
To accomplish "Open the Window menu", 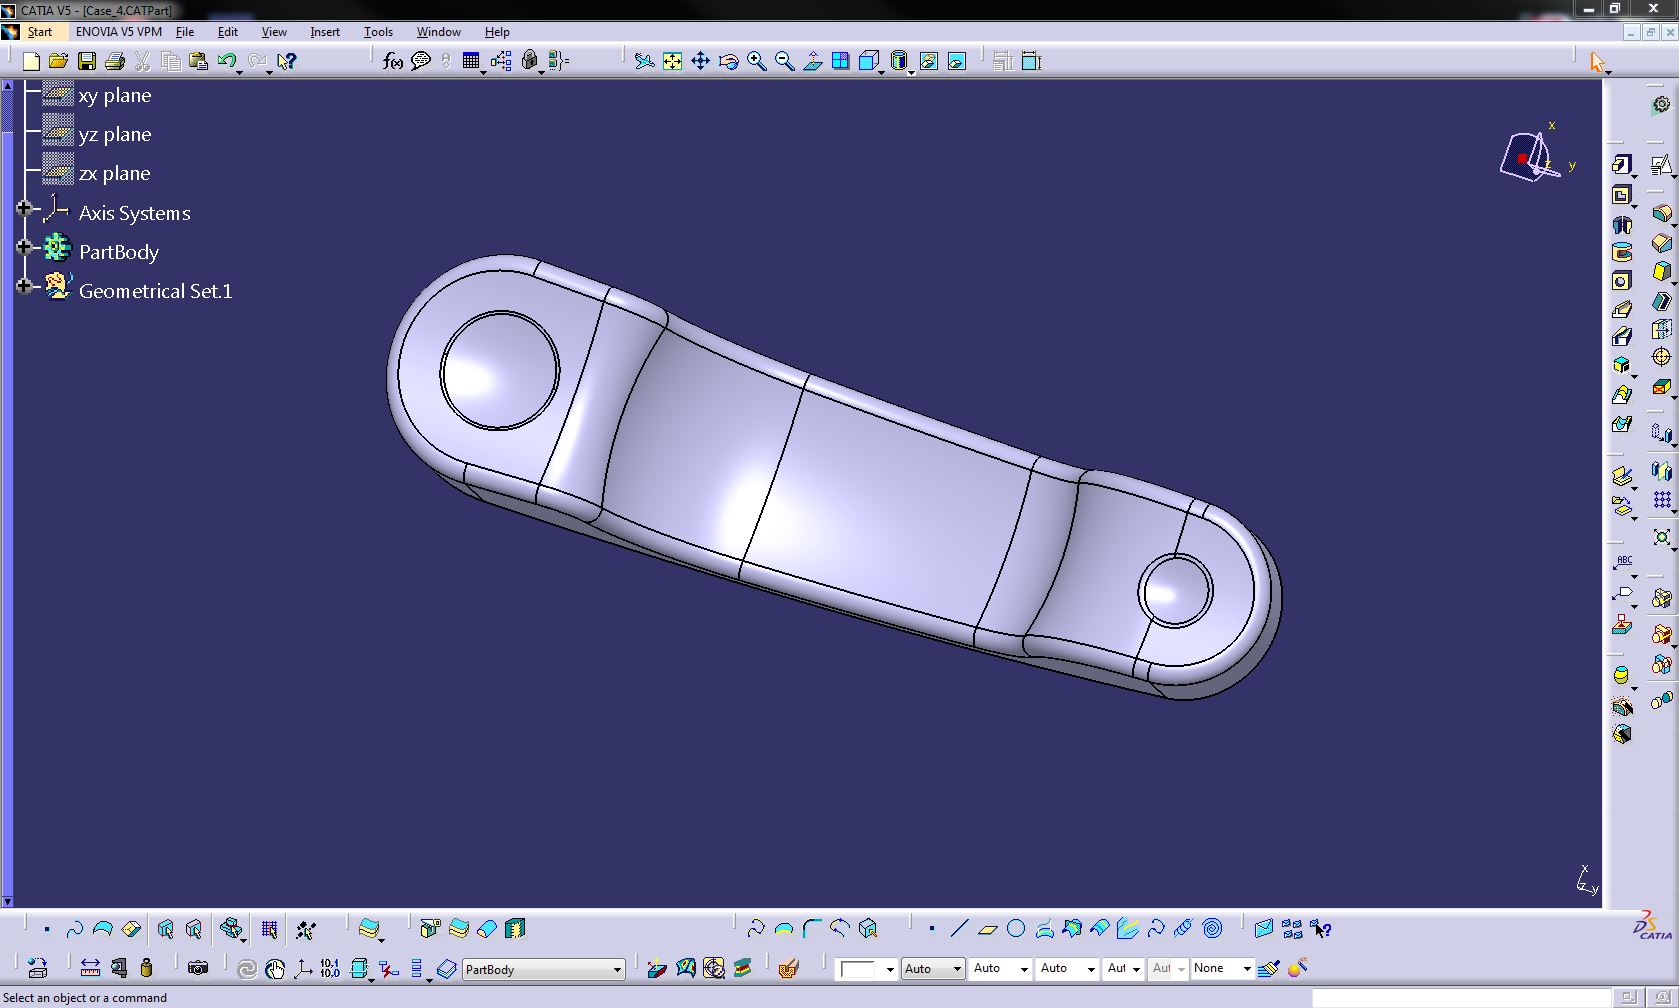I will (x=439, y=32).
